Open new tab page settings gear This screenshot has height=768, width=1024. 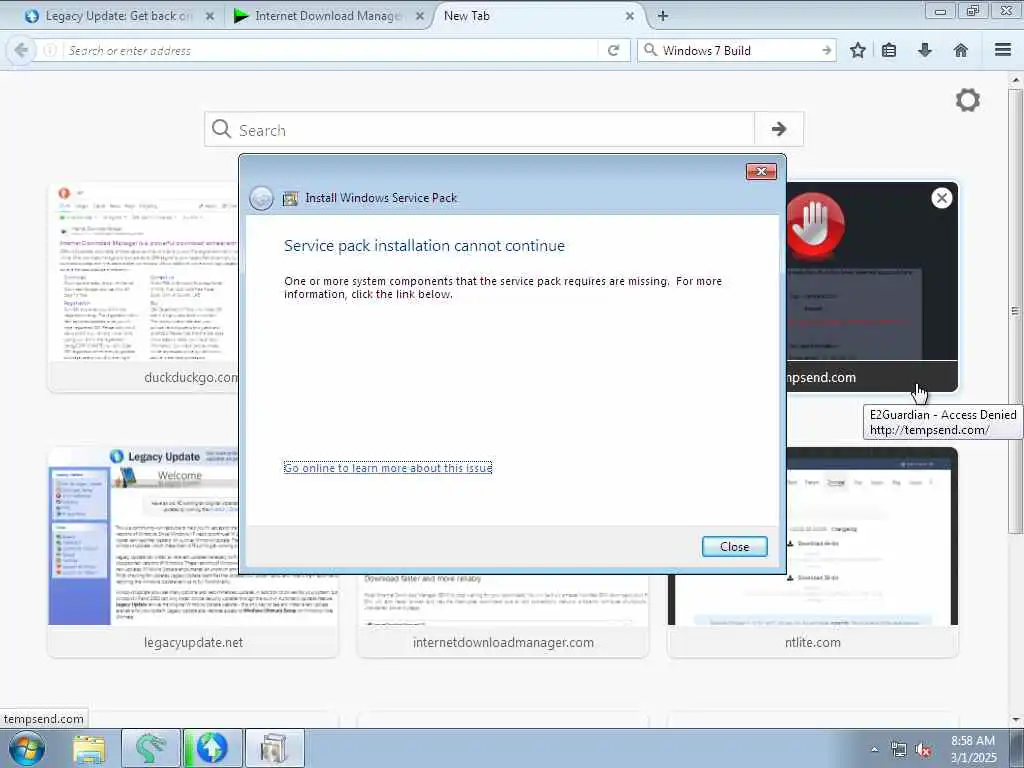point(968,100)
